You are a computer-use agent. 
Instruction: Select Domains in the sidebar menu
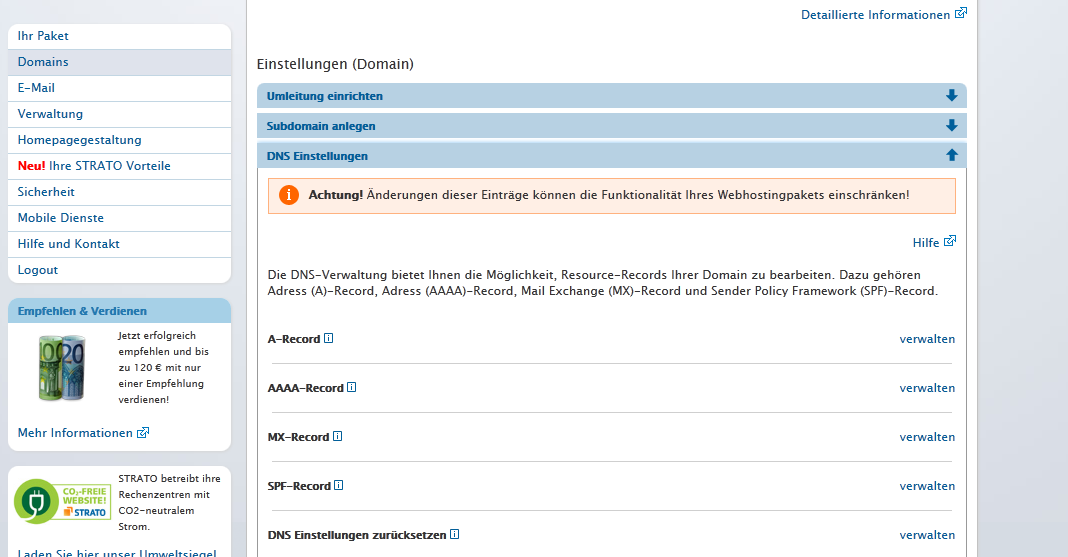(x=119, y=62)
